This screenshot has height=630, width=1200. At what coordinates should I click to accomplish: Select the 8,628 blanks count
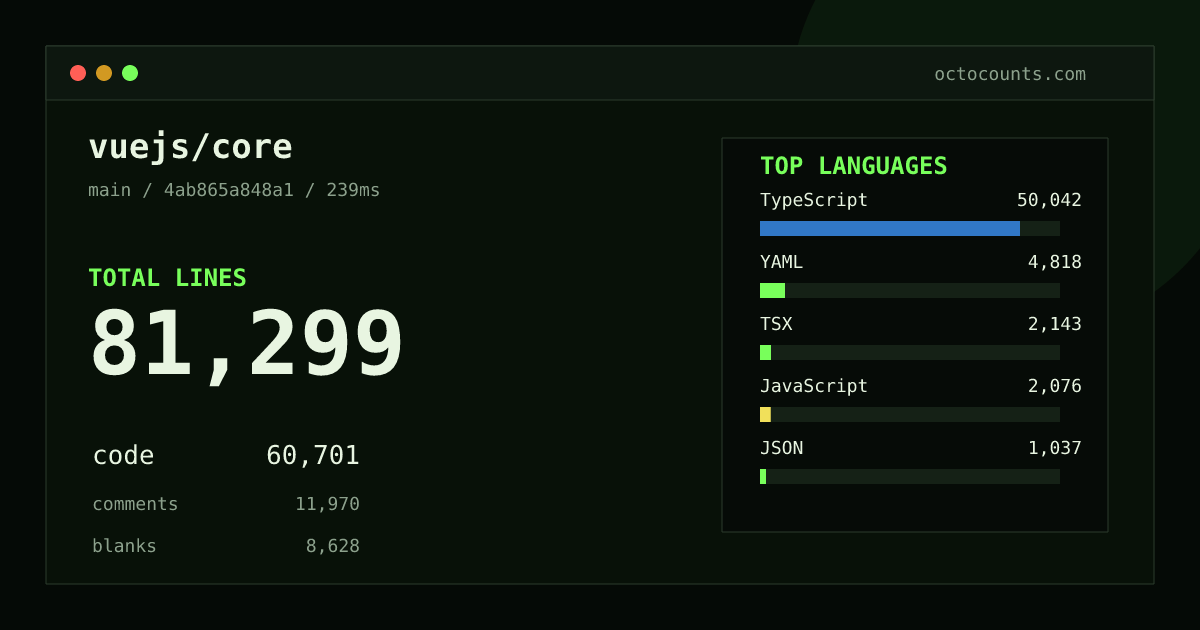[332, 546]
